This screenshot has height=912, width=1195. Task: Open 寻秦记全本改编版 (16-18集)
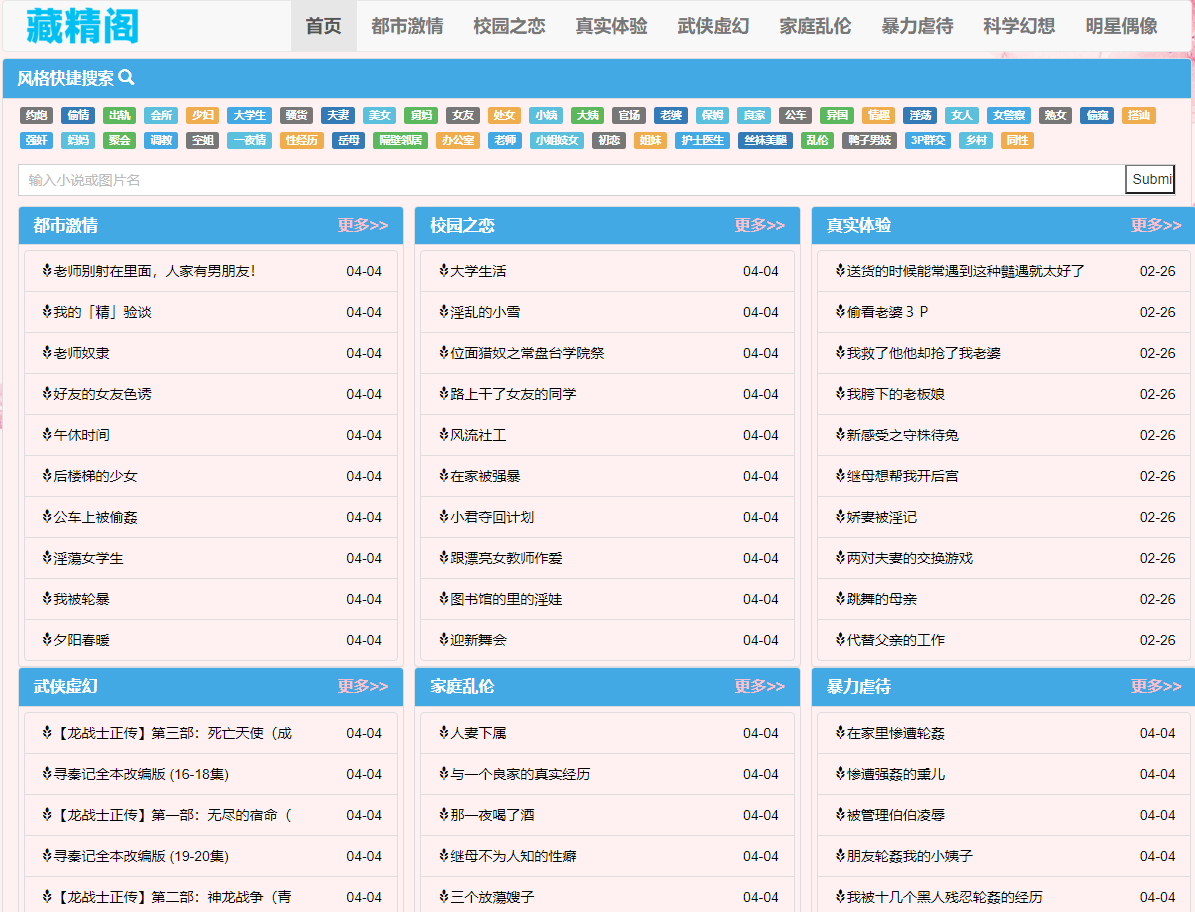coord(141,774)
